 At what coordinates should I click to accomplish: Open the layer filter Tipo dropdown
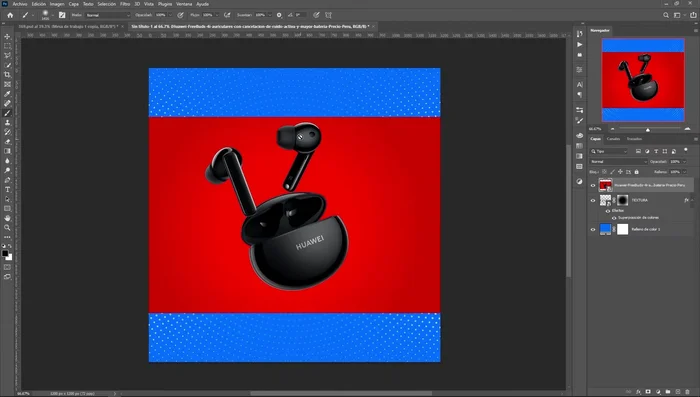[609, 151]
